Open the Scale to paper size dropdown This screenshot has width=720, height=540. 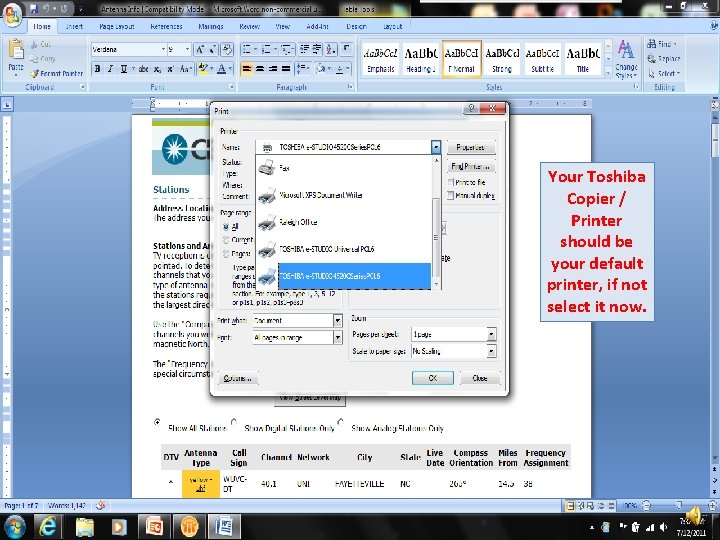[491, 351]
